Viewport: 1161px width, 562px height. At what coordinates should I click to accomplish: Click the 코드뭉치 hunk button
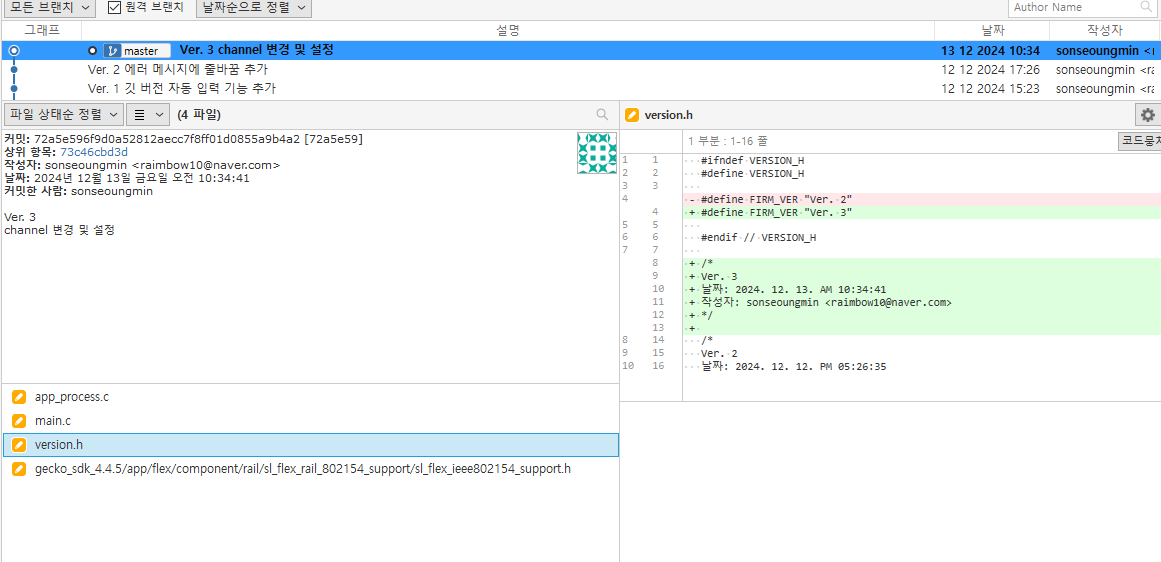[x=1140, y=141]
